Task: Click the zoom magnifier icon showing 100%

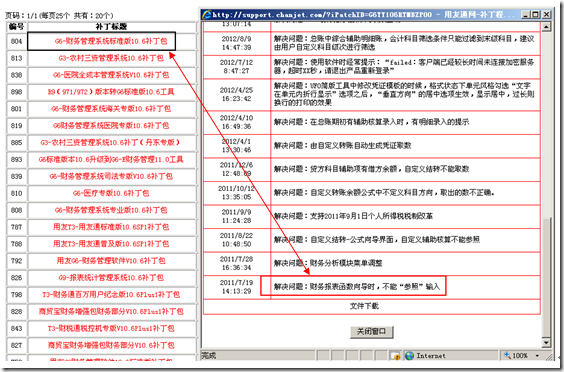Action: click(507, 355)
